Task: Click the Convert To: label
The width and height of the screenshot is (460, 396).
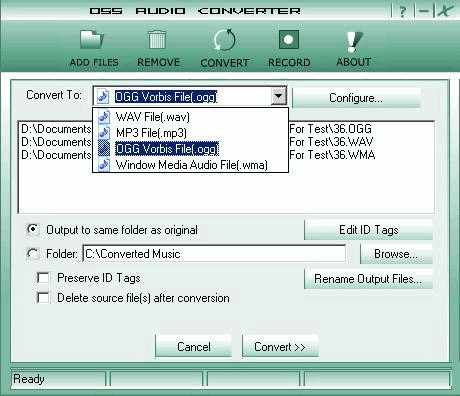Action: coord(54,95)
